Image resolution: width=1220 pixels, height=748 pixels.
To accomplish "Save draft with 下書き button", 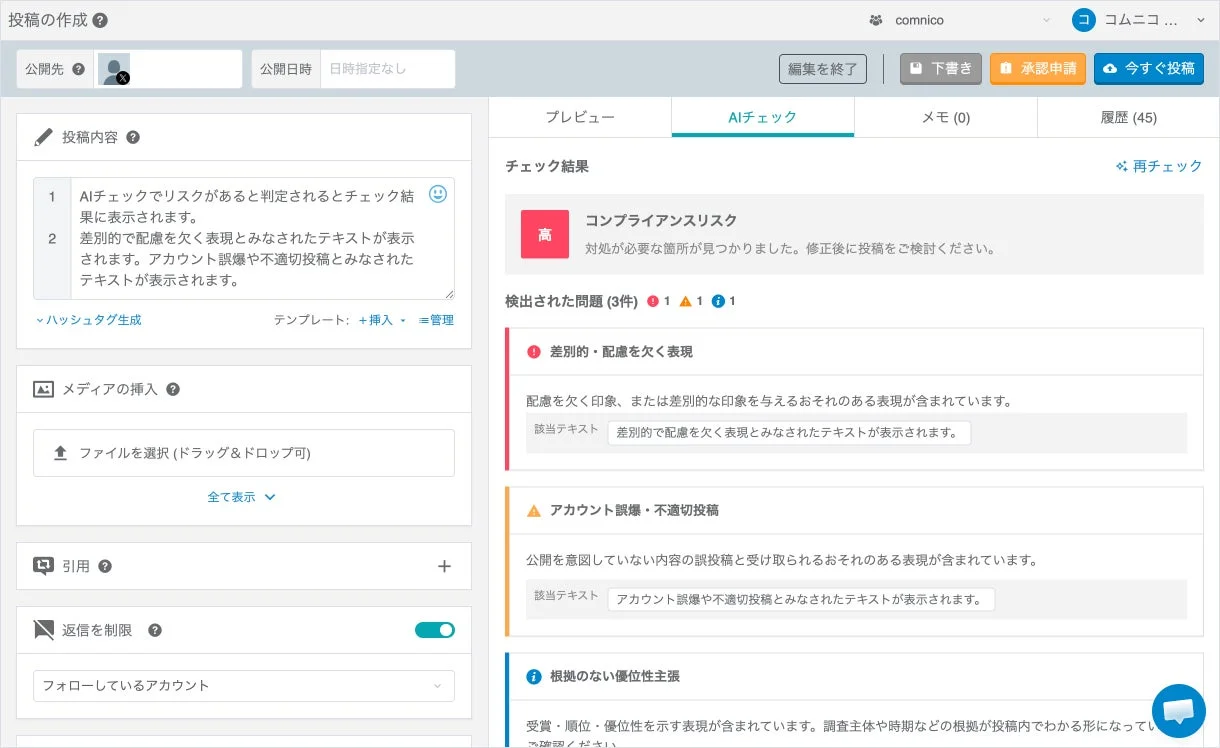I will pyautogui.click(x=941, y=69).
